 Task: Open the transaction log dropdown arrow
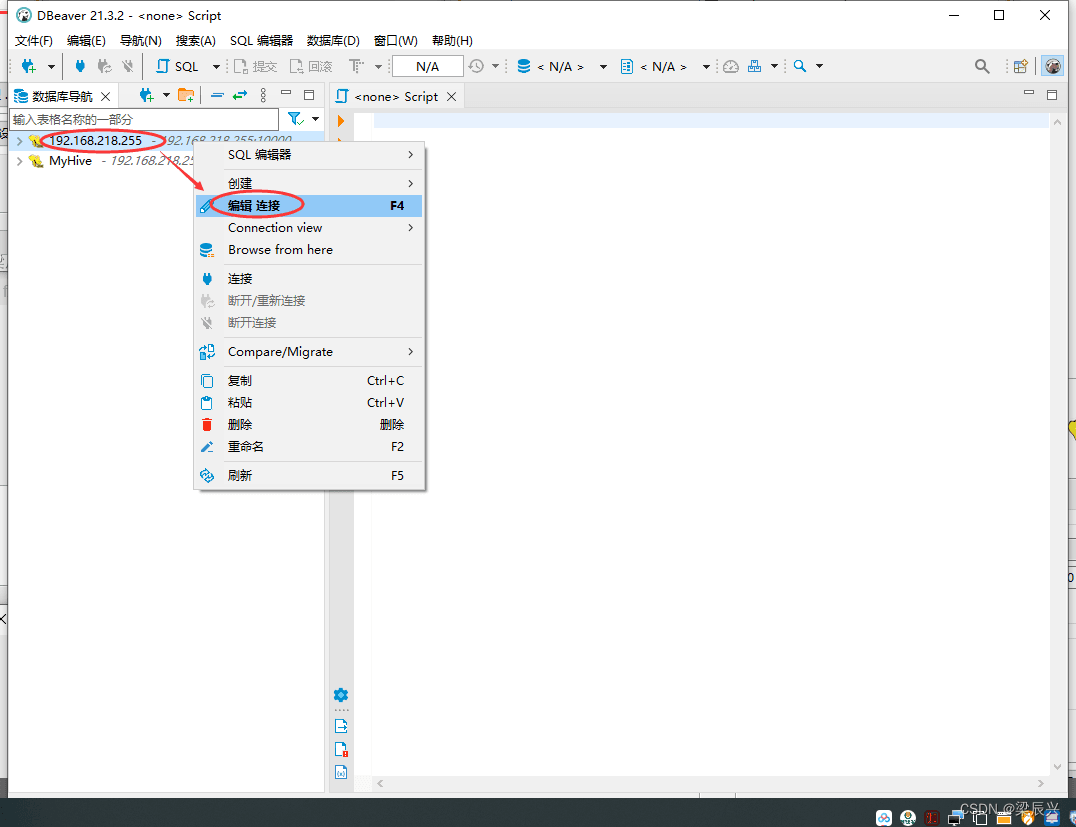tap(495, 67)
